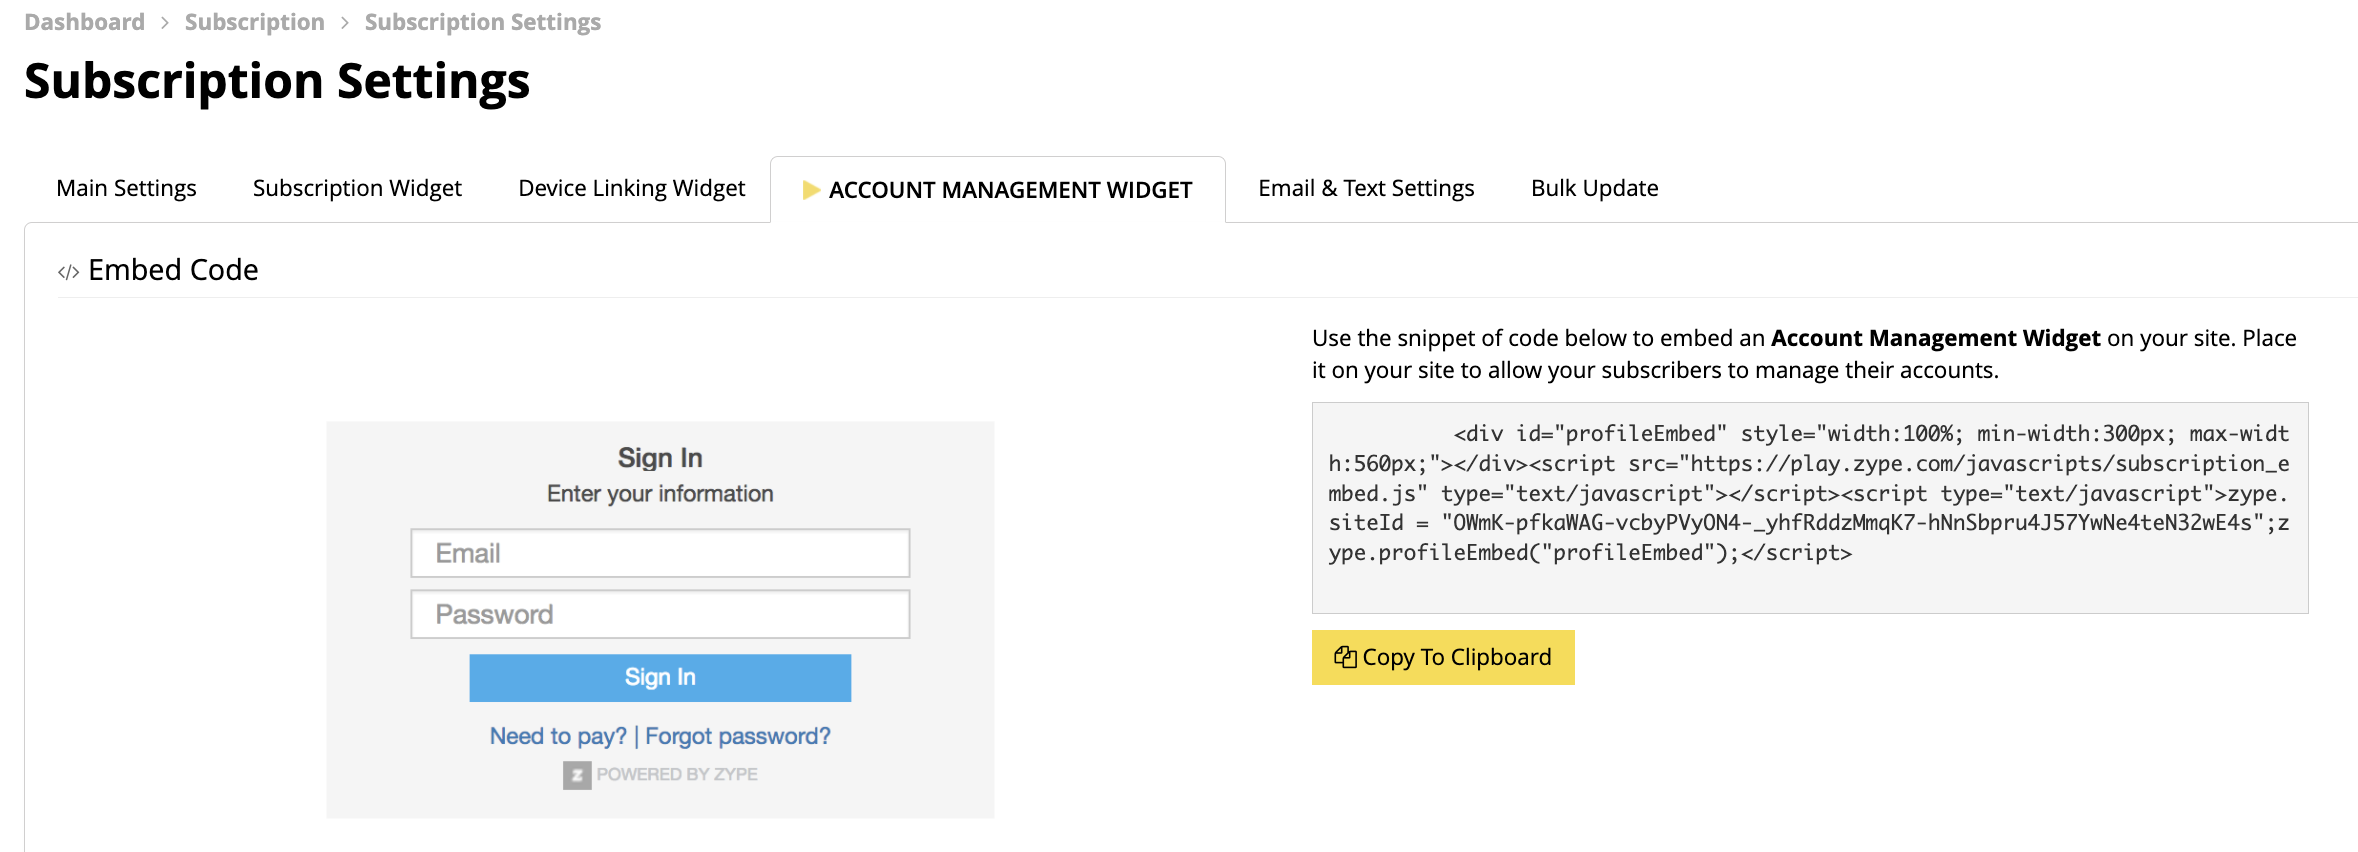Switch to the Subscription Widget tab

(x=357, y=188)
